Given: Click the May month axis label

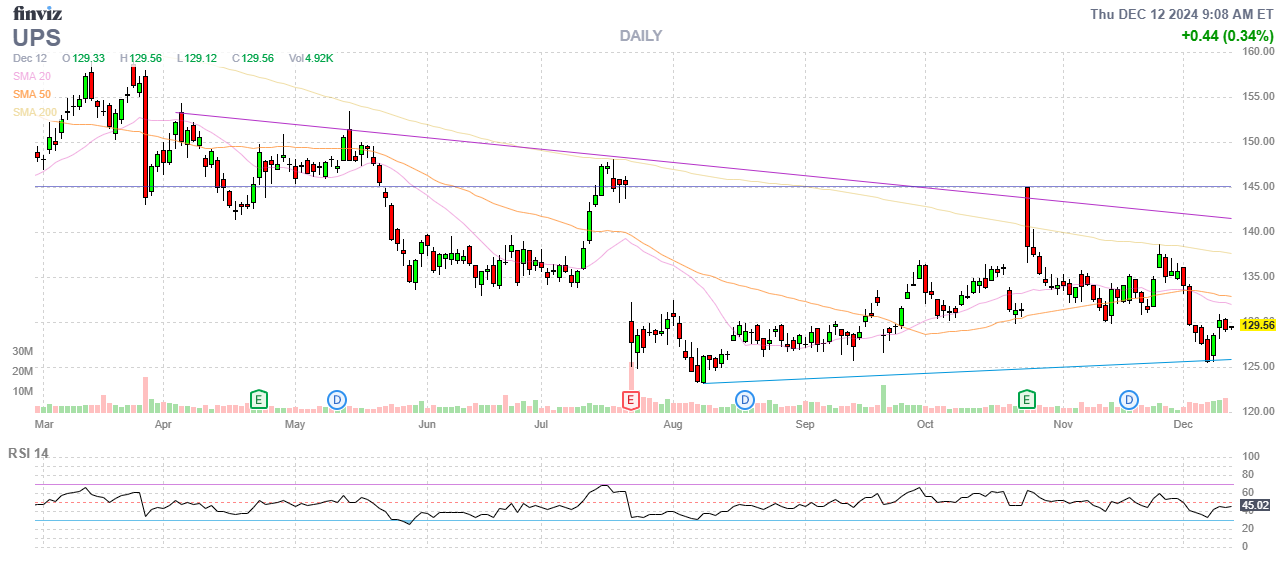Looking at the screenshot, I should [x=295, y=424].
